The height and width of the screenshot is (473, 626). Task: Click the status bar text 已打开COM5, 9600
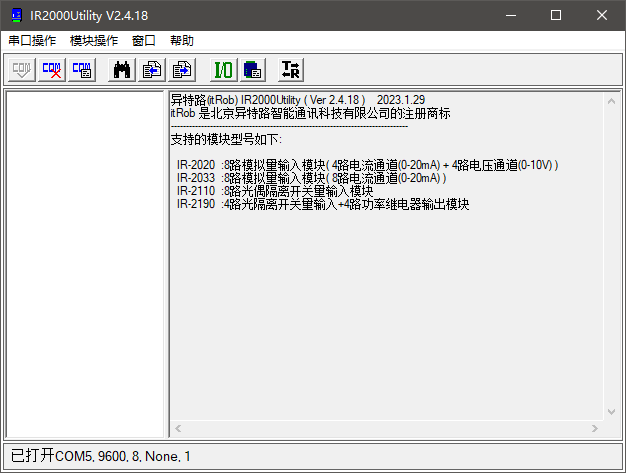101,456
